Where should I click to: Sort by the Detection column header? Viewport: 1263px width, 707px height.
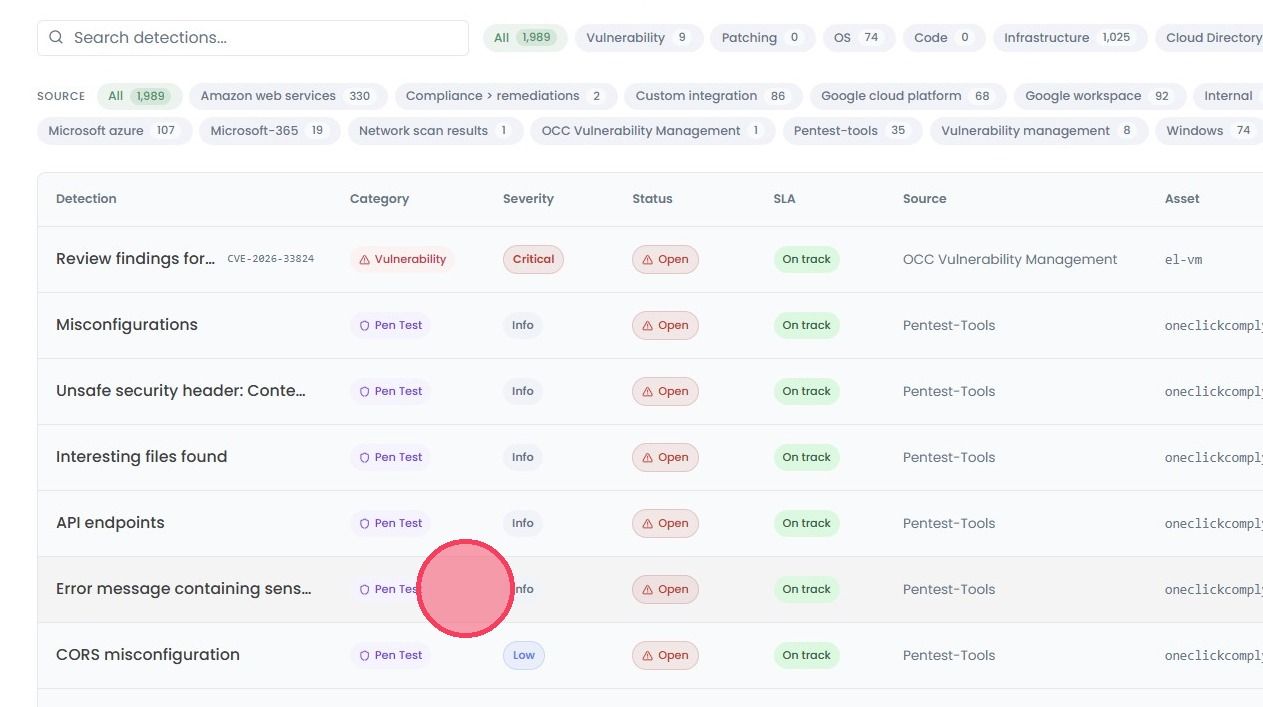86,199
